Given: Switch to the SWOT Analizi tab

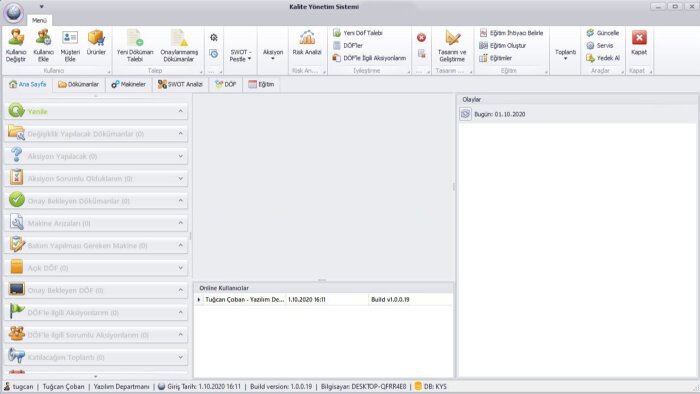Looking at the screenshot, I should (180, 84).
